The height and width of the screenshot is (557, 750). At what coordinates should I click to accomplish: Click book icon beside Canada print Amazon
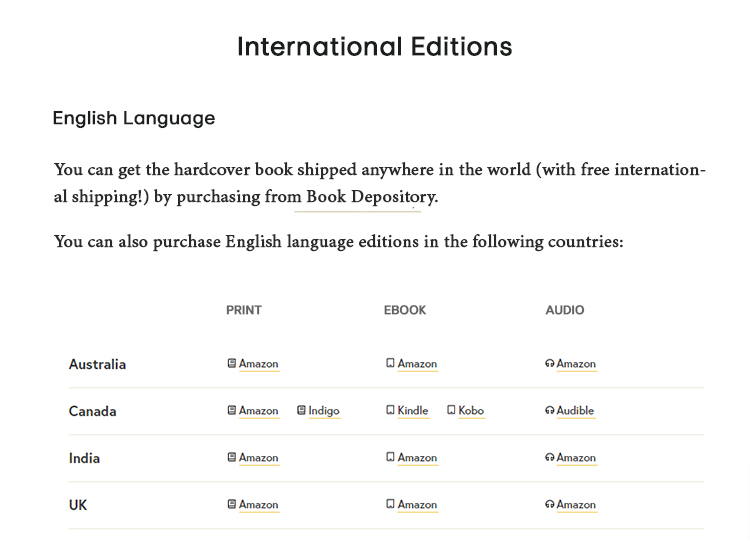coord(232,410)
